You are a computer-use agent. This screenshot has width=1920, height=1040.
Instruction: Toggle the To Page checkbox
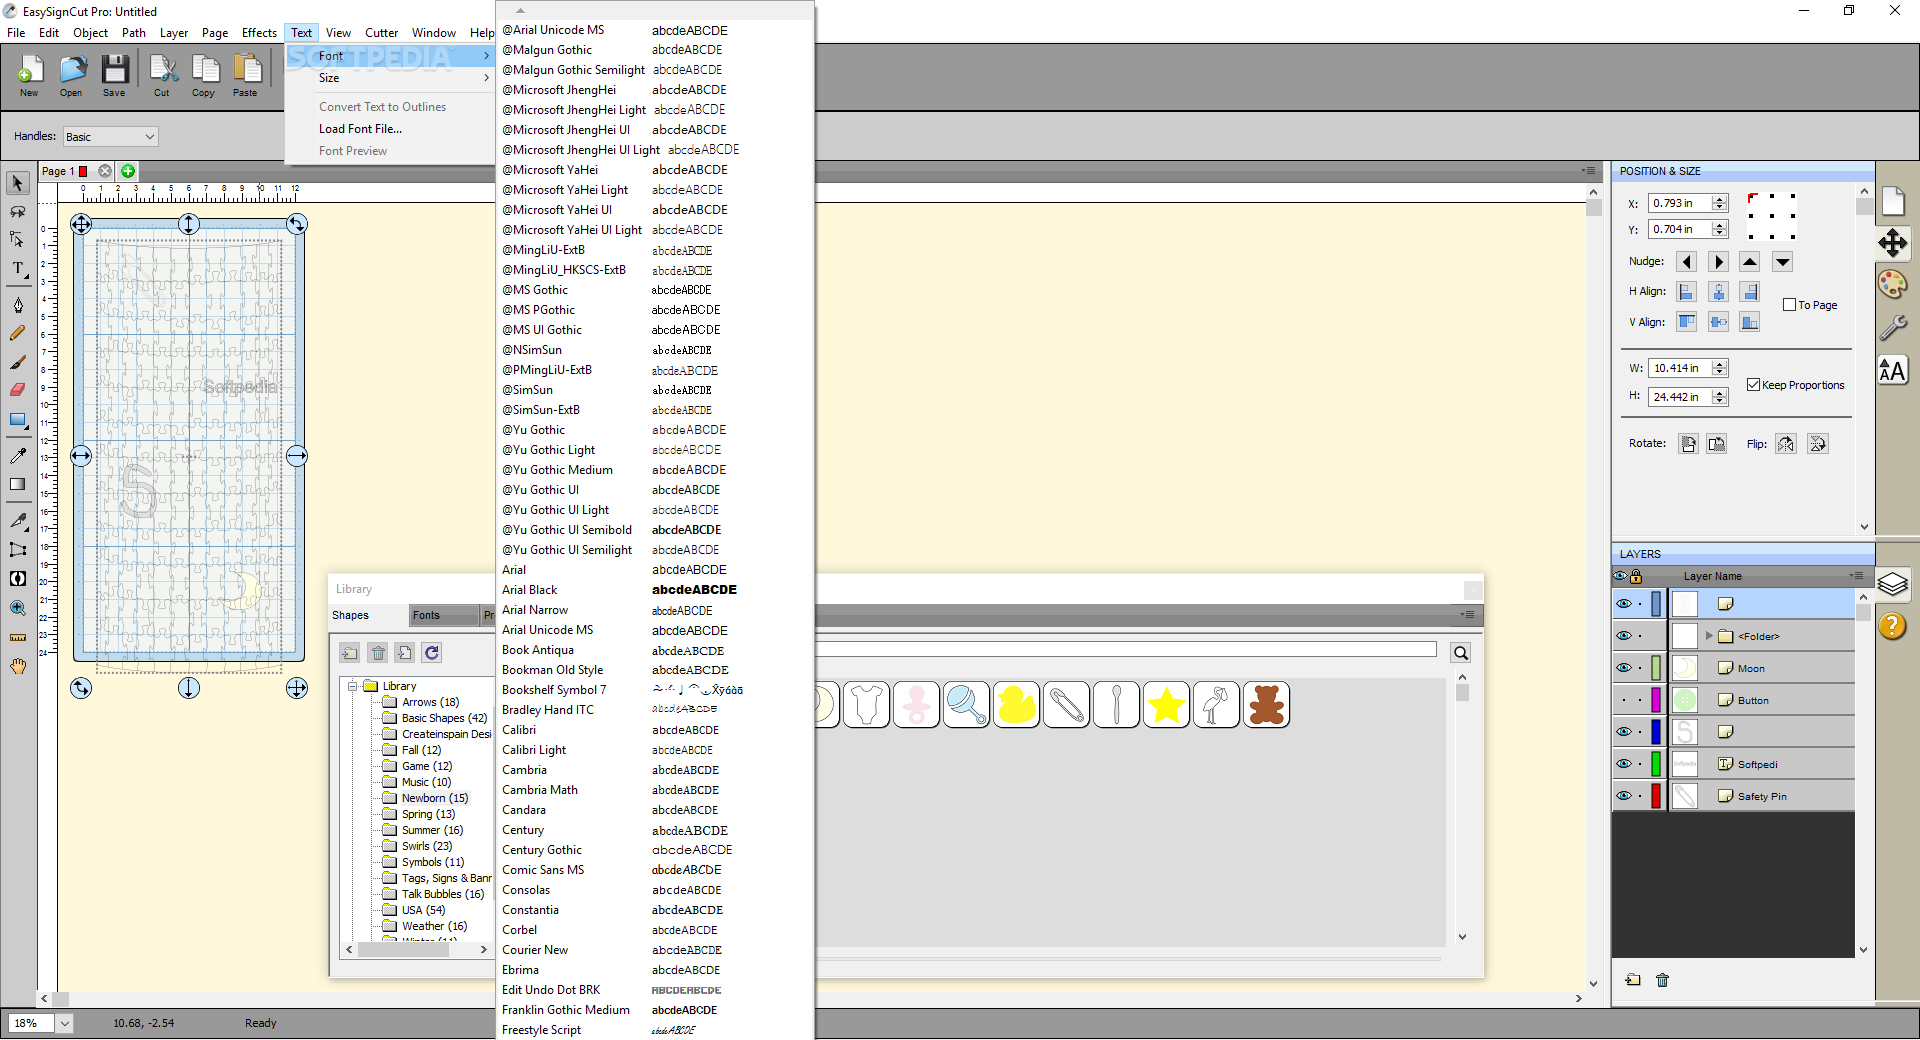click(1790, 305)
